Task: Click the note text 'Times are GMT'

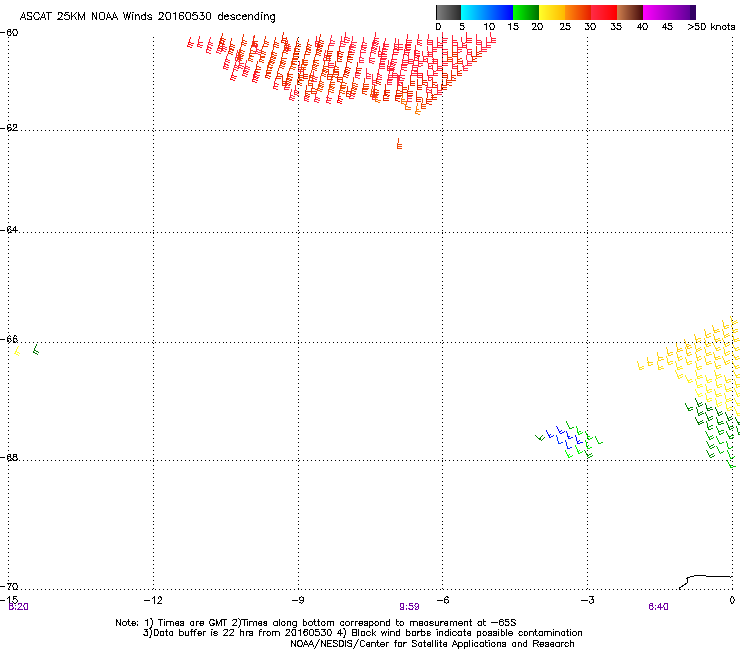Action: click(x=193, y=623)
